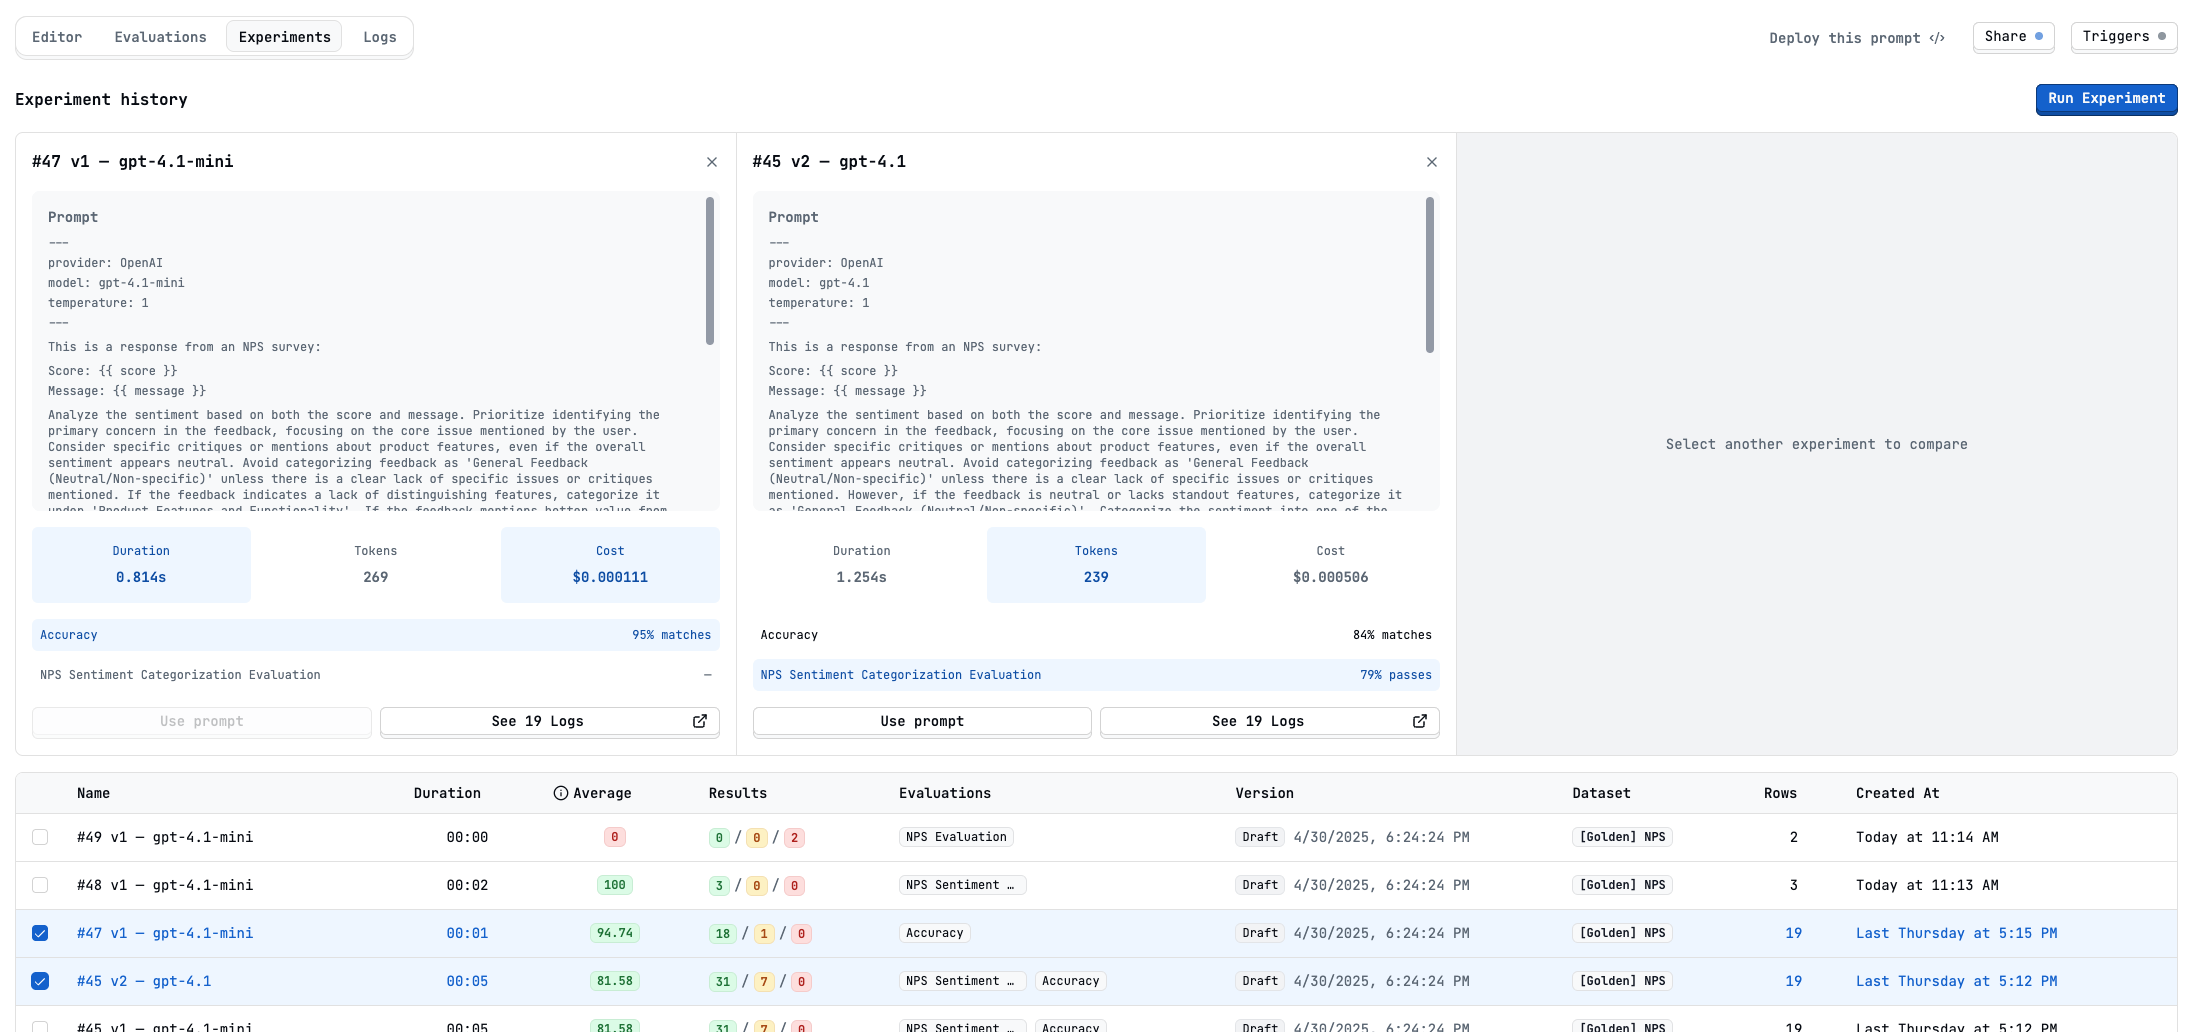Viewport: 2201px width, 1032px height.
Task: Uncheck the #47 v1 — gpt-4.1-mini row checkbox
Action: point(40,933)
